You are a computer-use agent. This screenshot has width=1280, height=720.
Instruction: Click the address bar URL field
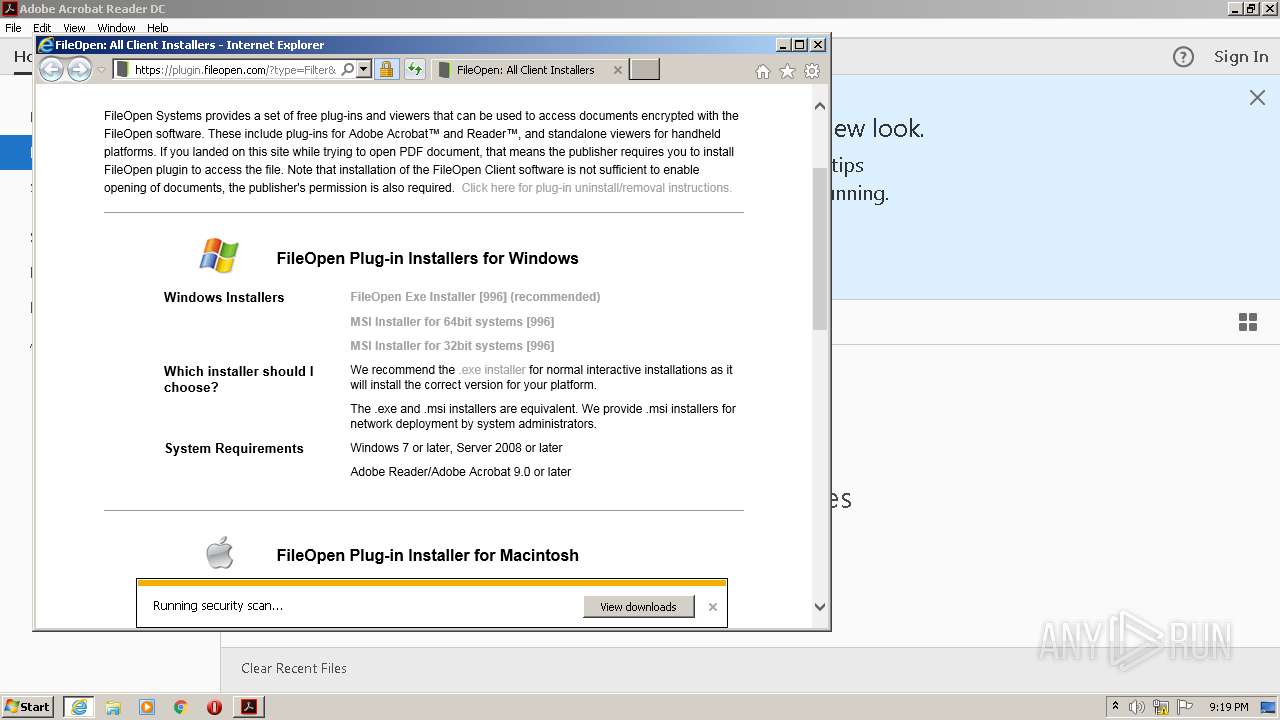[x=235, y=70]
